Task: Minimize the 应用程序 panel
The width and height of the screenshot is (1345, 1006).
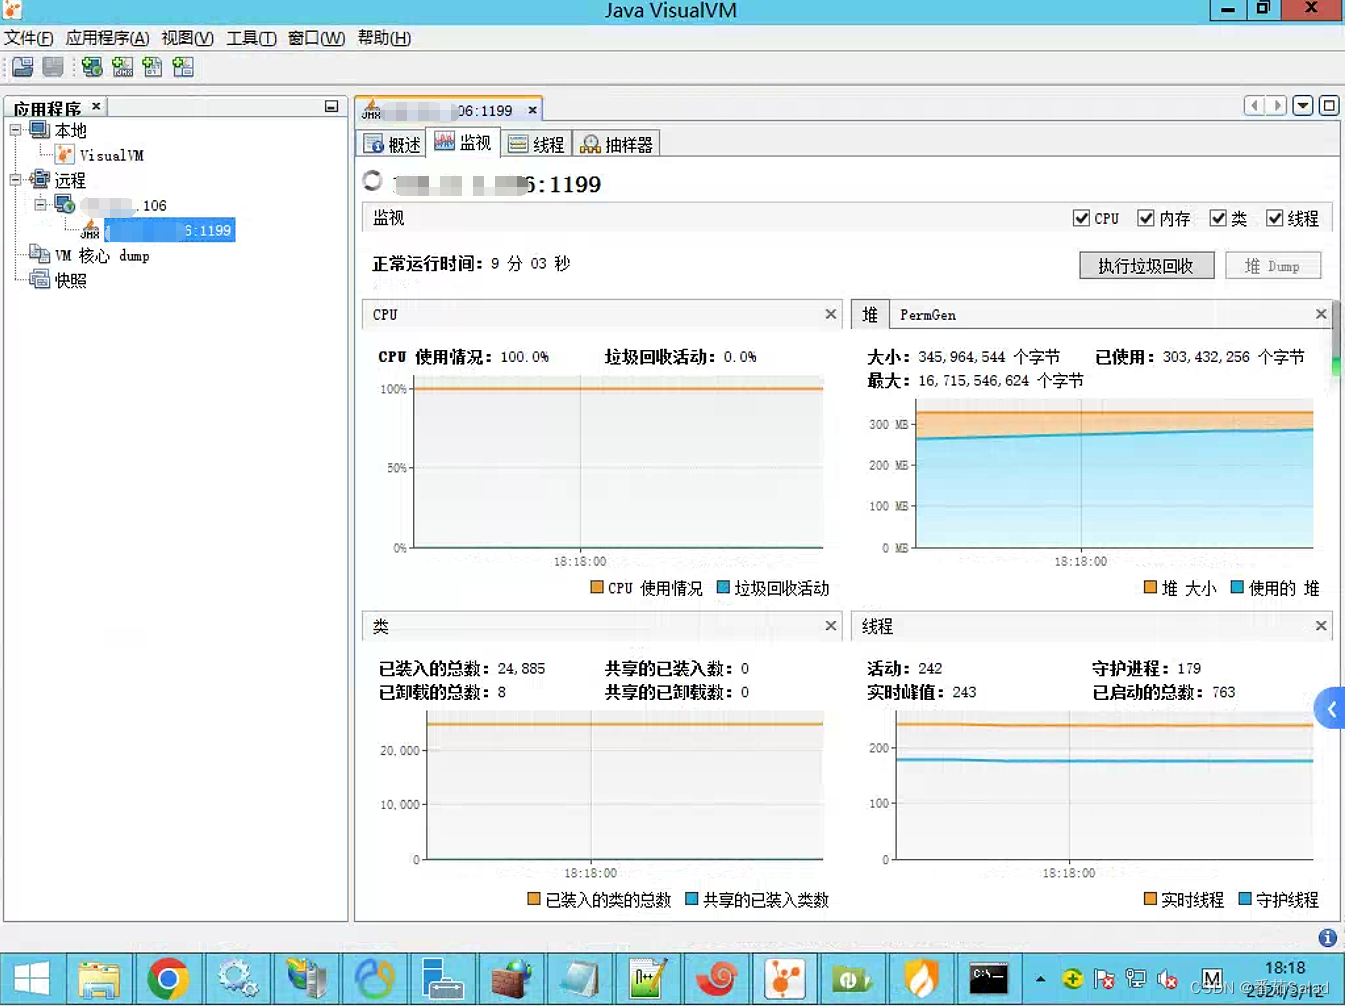Action: pos(331,106)
